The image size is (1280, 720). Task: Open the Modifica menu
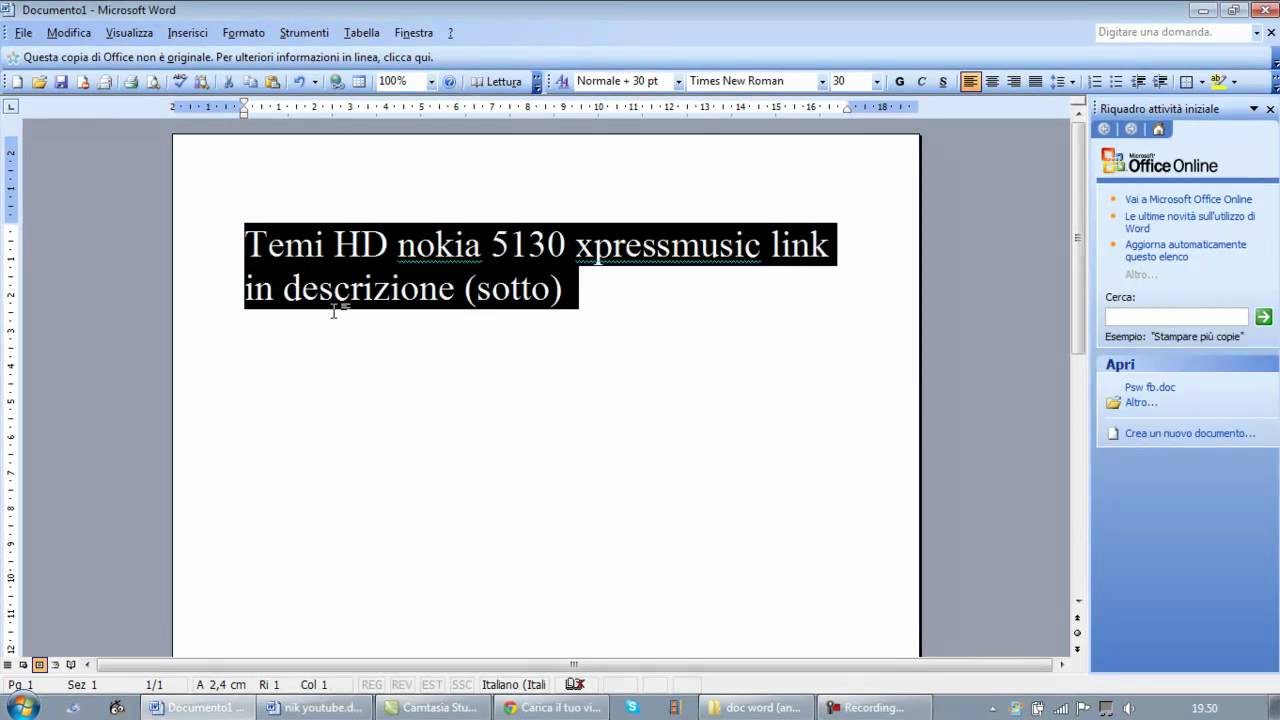coord(69,33)
